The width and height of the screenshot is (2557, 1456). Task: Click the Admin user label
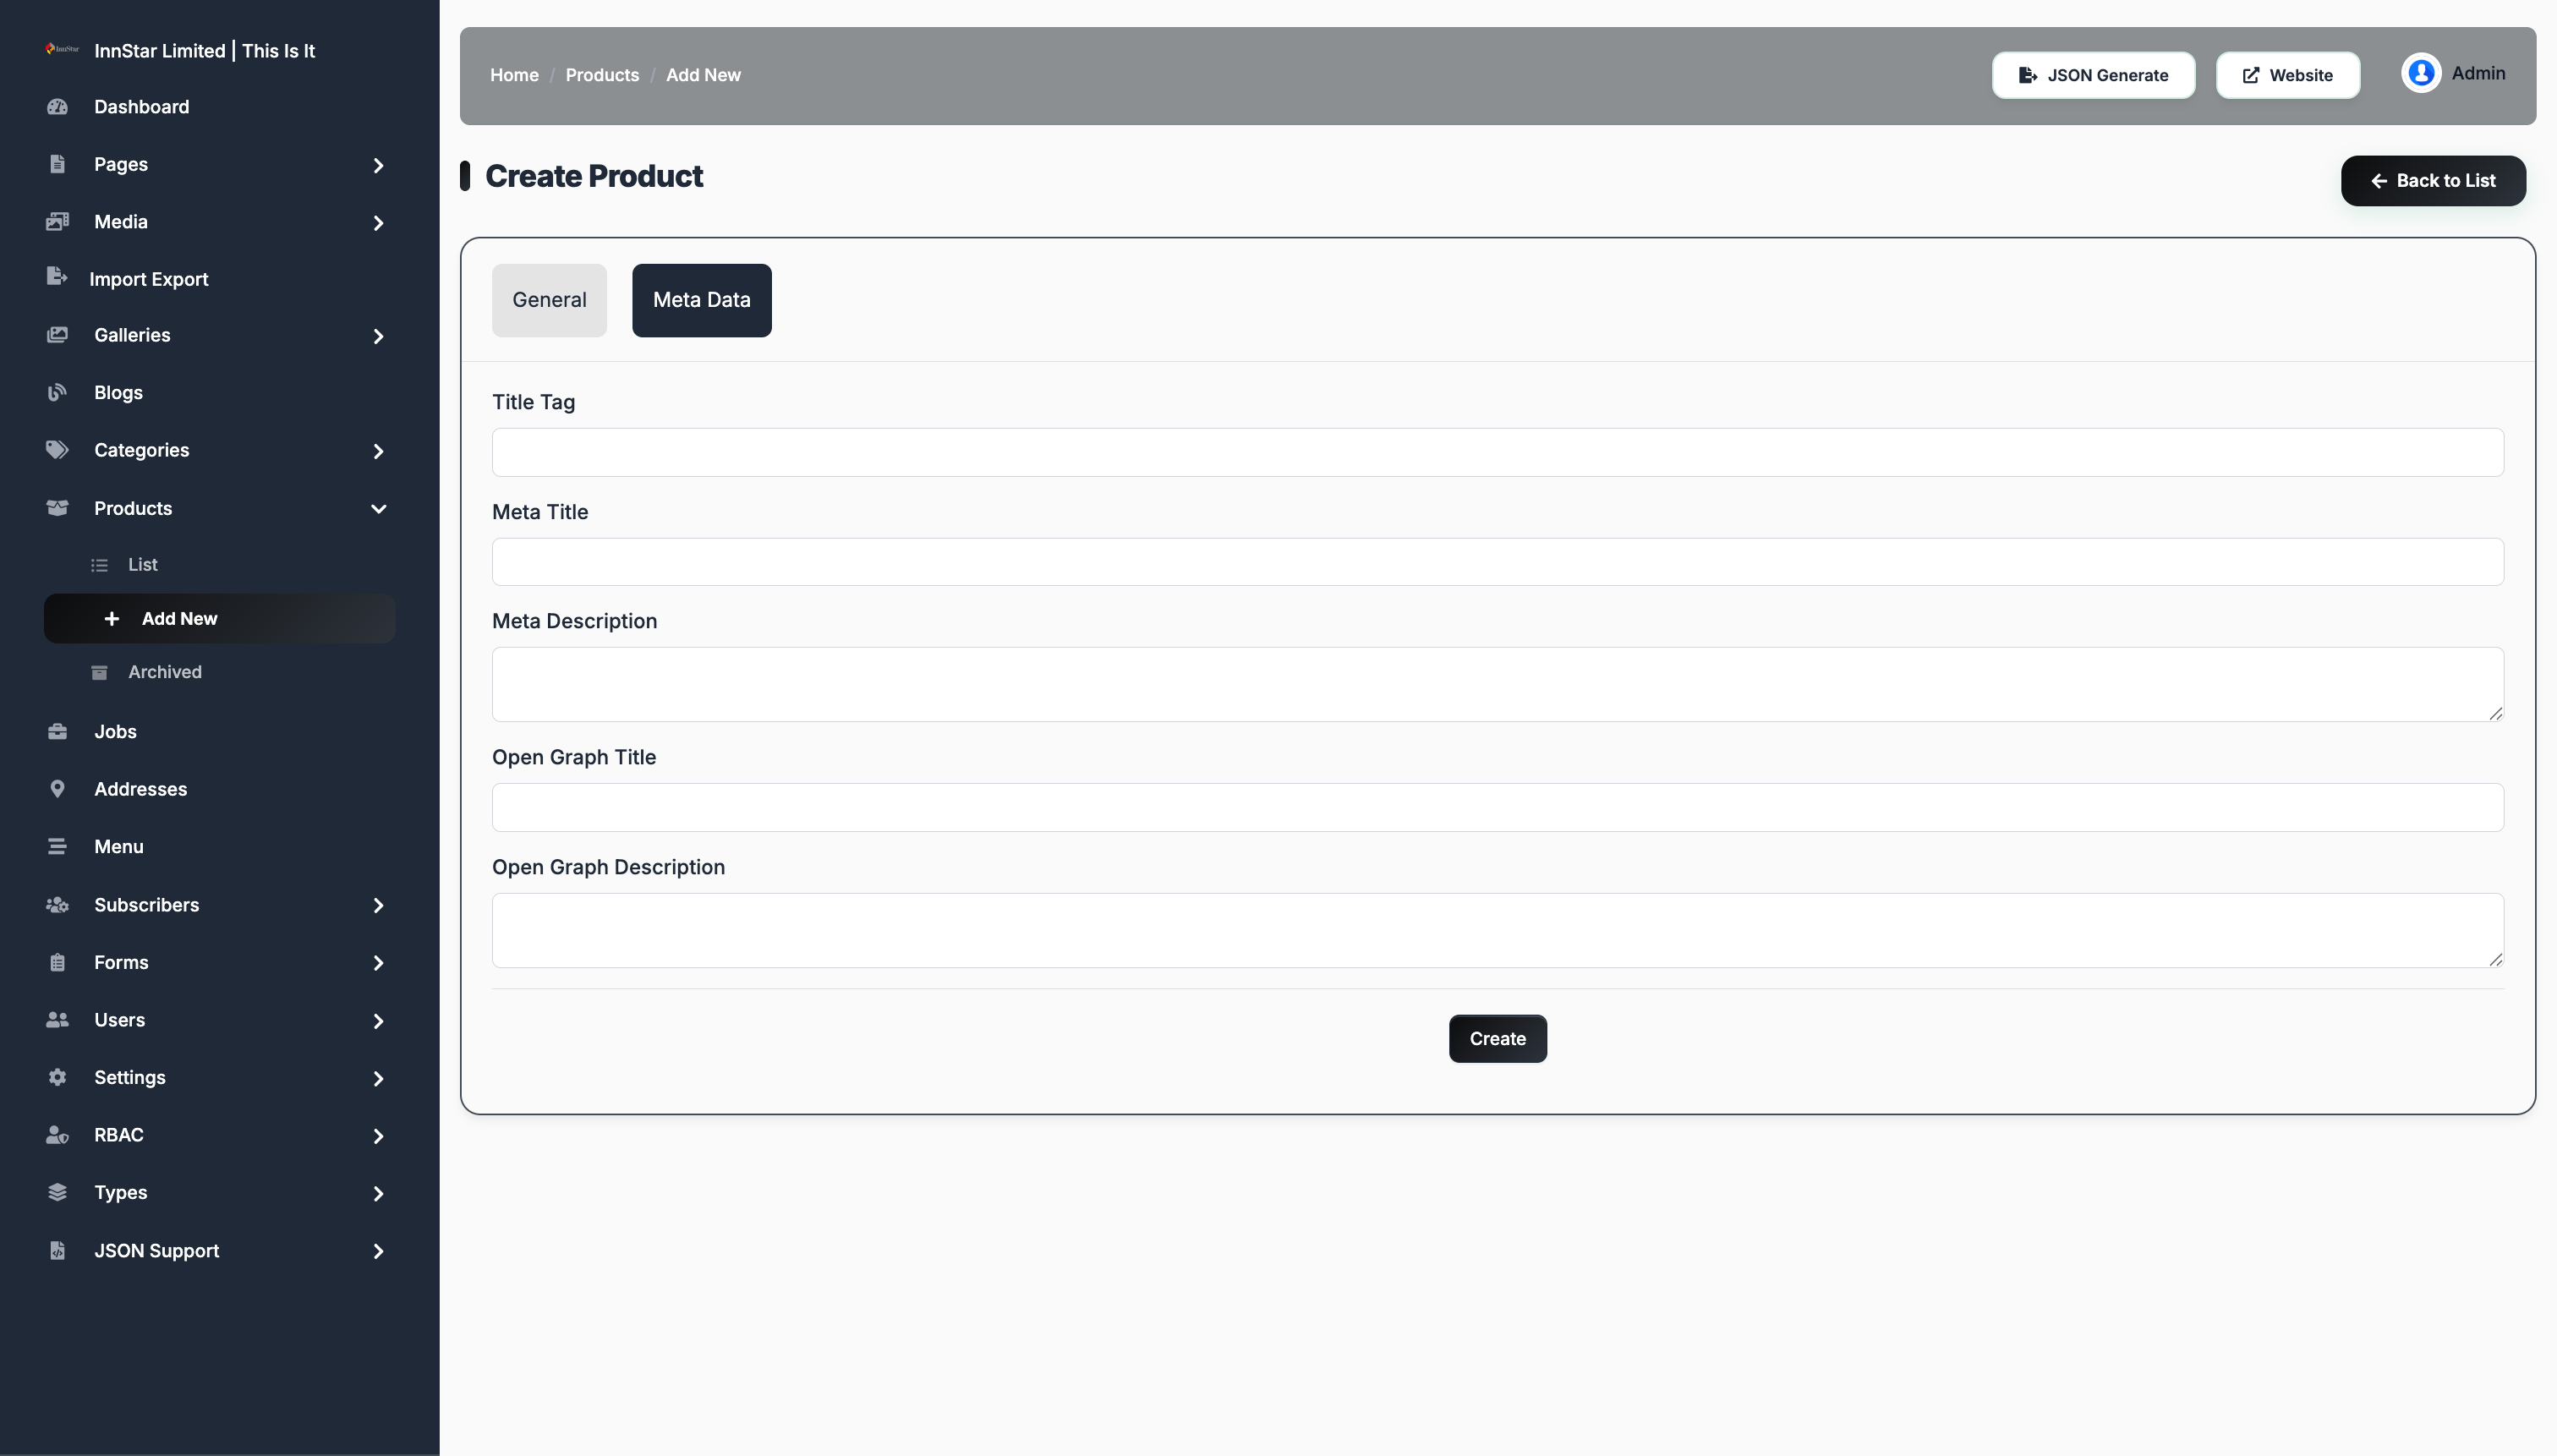[x=2478, y=73]
